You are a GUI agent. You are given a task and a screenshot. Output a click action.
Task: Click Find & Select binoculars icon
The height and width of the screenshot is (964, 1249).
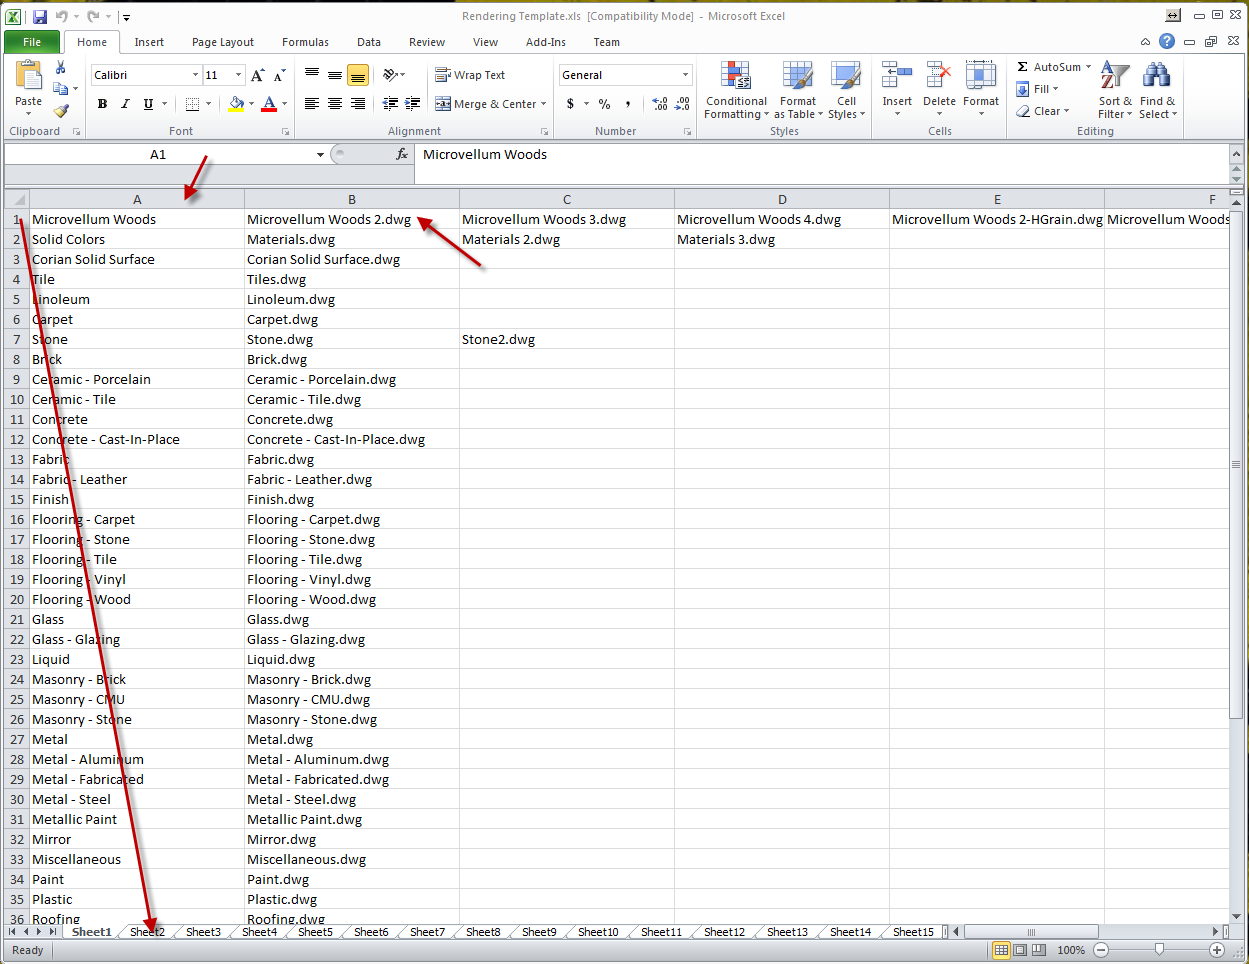click(x=1157, y=77)
